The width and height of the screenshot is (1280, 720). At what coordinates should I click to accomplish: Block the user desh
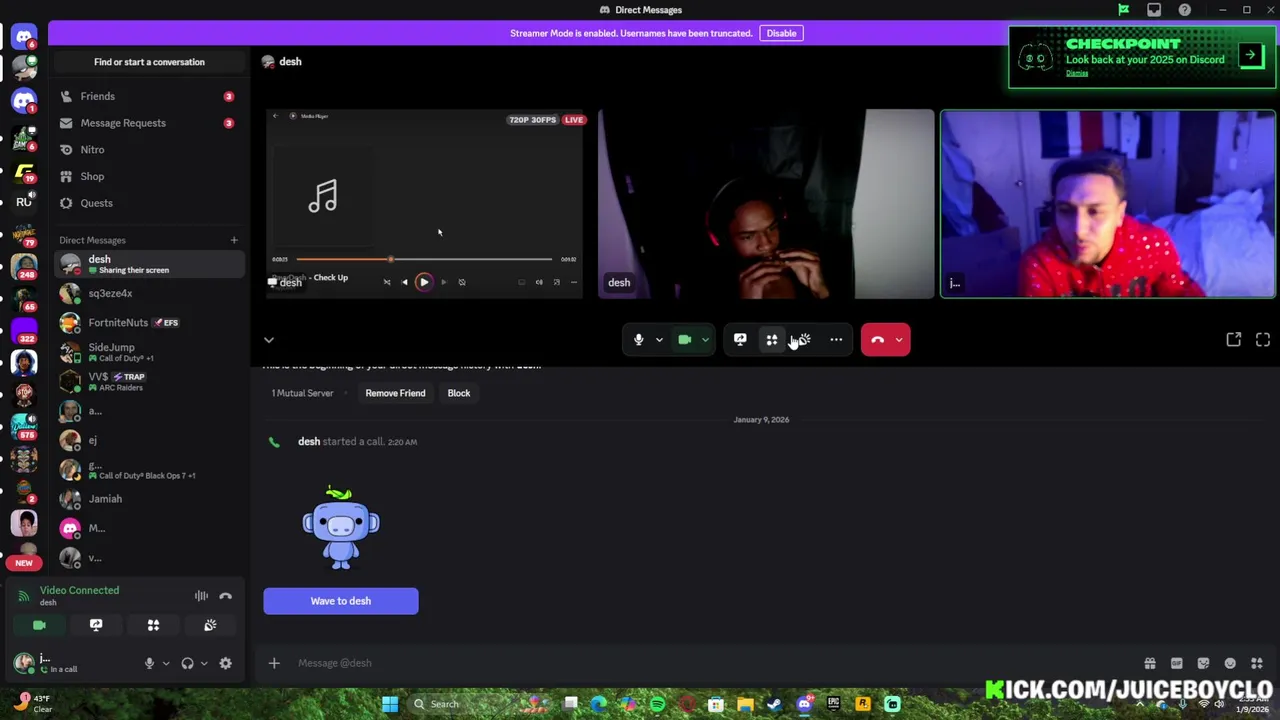(459, 393)
